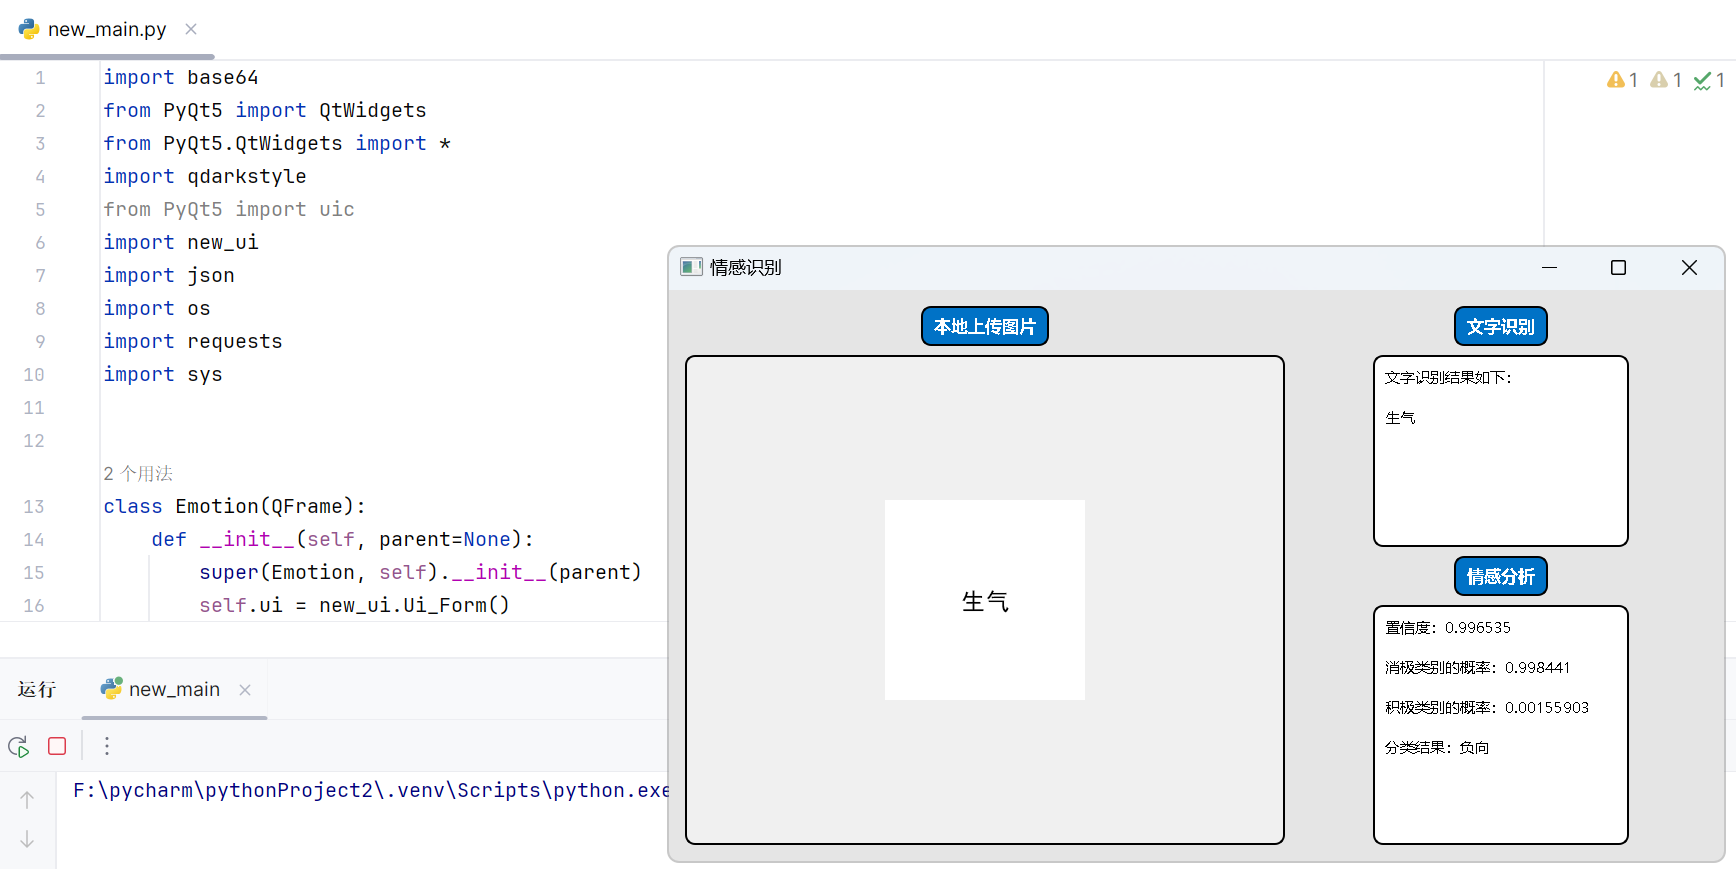Click the 文字识别 button
This screenshot has height=869, width=1736.
1501,326
